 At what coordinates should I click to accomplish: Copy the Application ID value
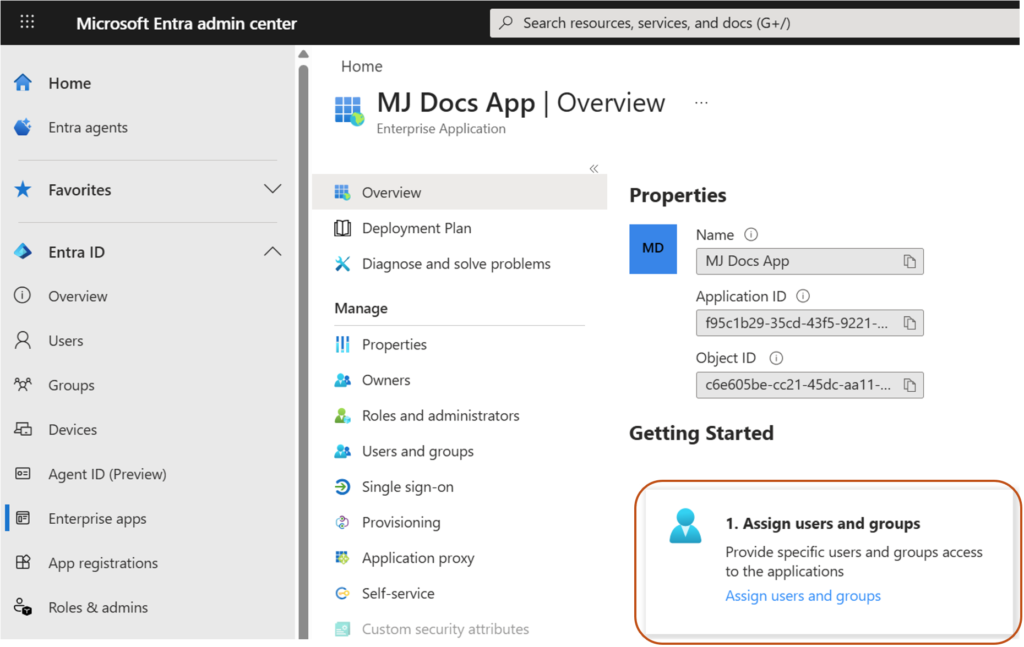909,323
